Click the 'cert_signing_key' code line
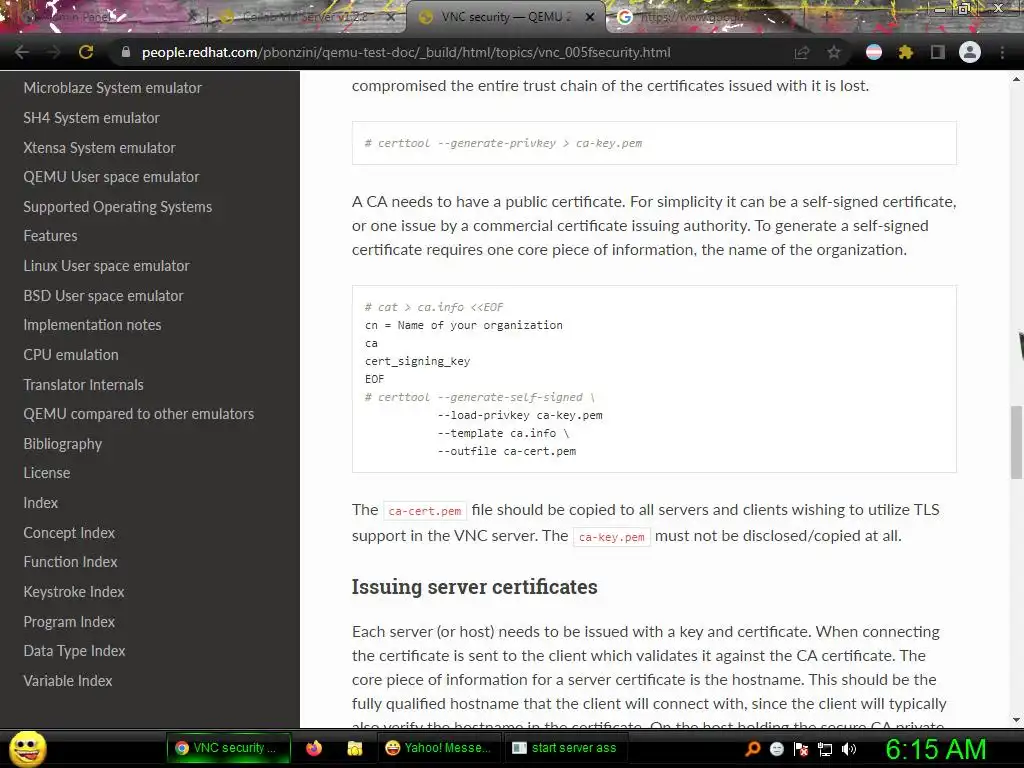 click(x=417, y=361)
